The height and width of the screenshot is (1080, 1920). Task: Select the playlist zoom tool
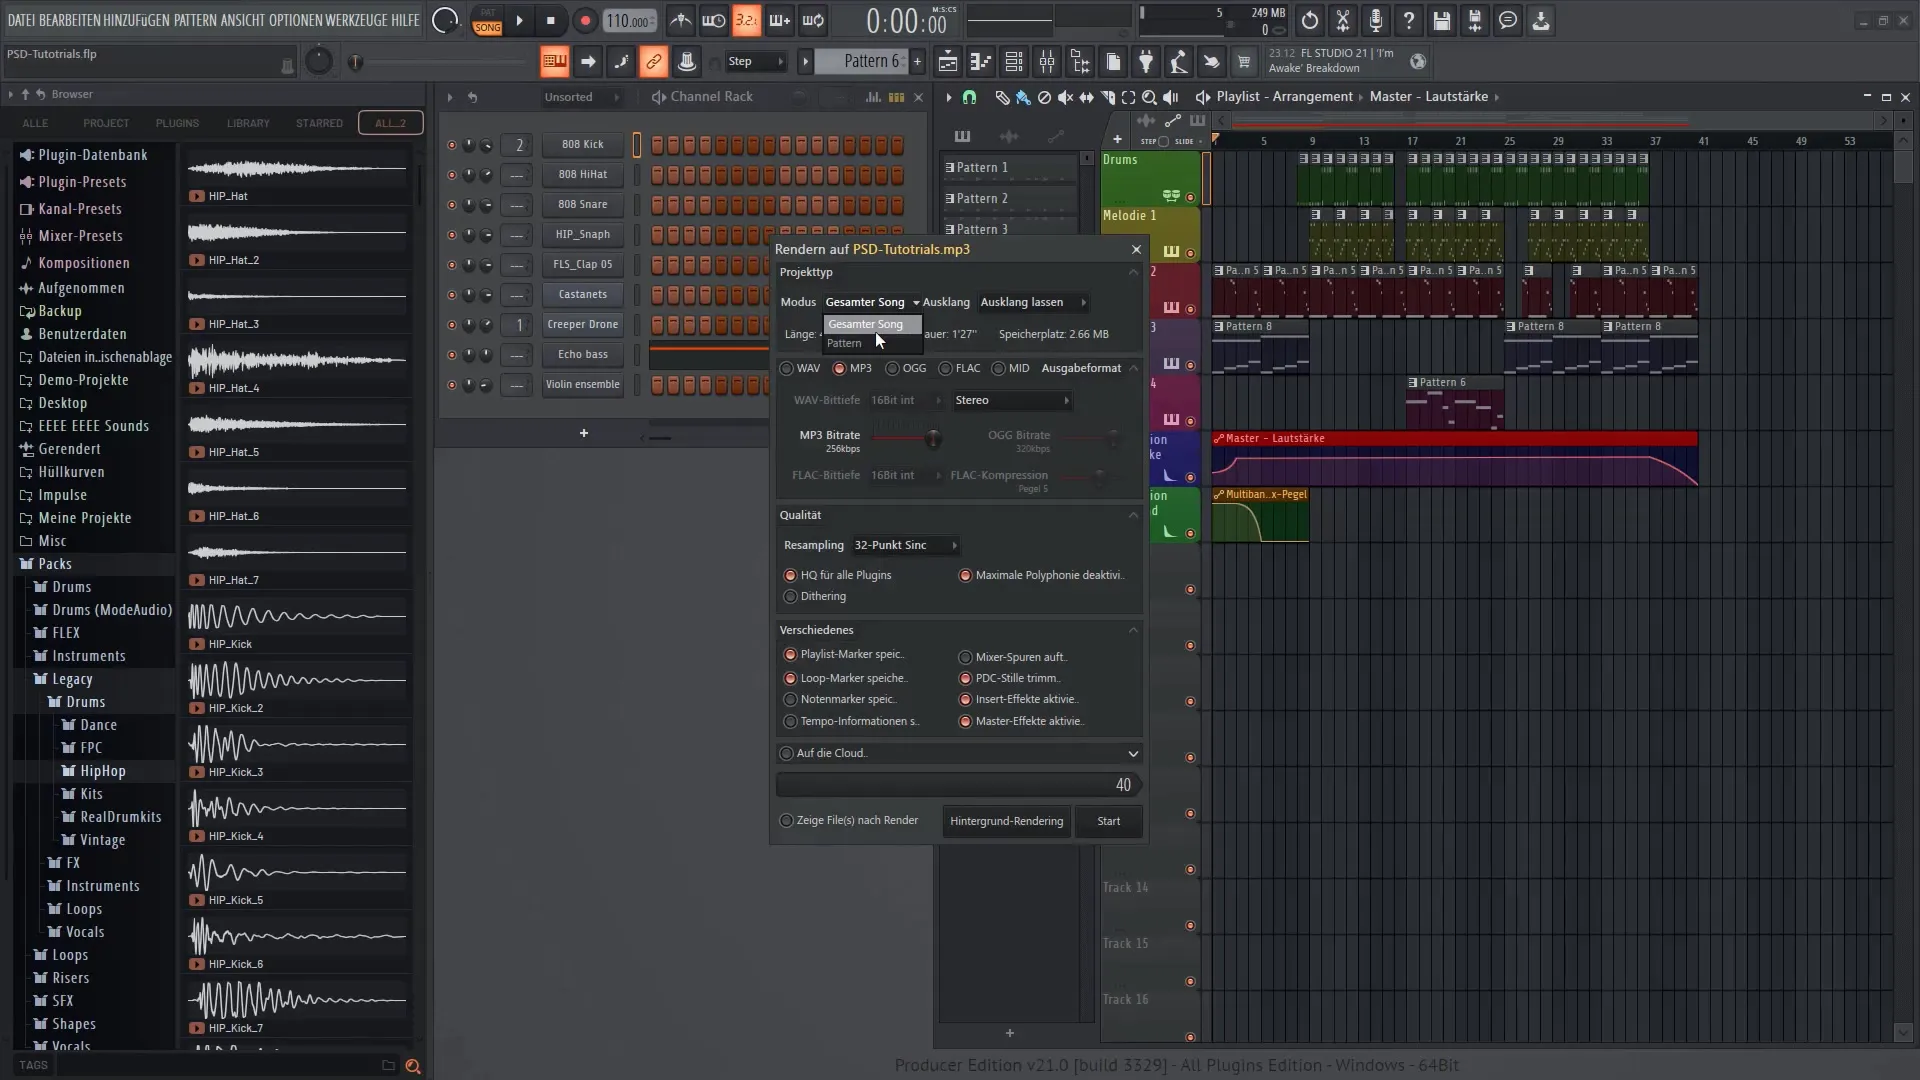click(1149, 97)
